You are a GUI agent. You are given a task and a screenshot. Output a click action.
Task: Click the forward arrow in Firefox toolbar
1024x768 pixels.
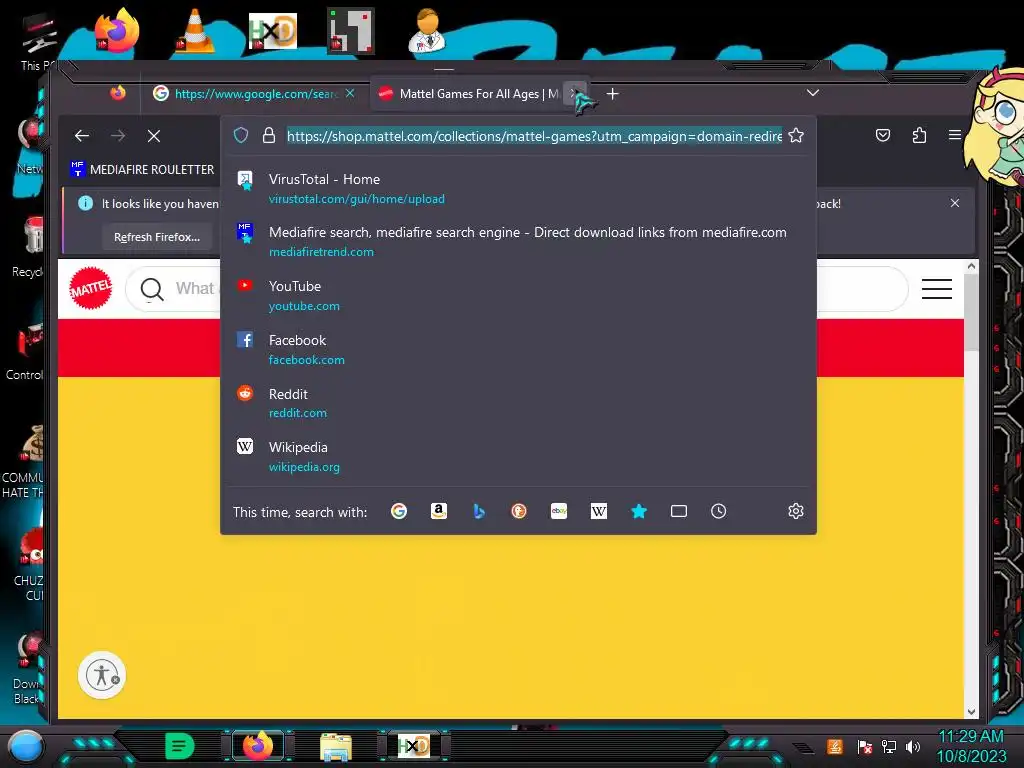coord(118,136)
